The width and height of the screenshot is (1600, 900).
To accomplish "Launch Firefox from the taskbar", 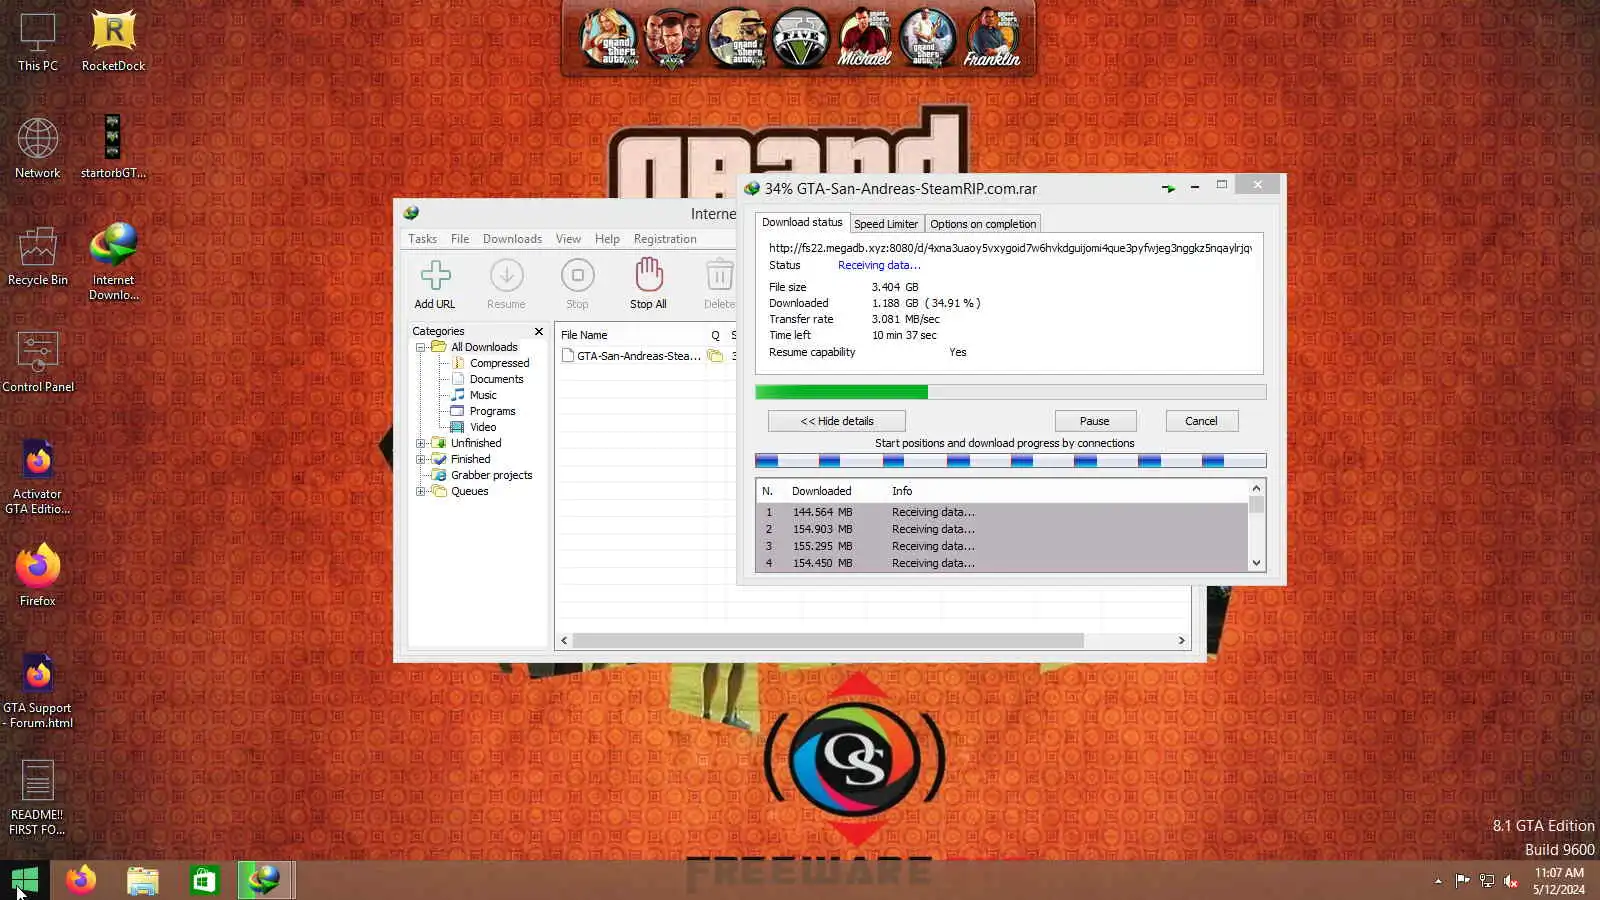I will (81, 880).
